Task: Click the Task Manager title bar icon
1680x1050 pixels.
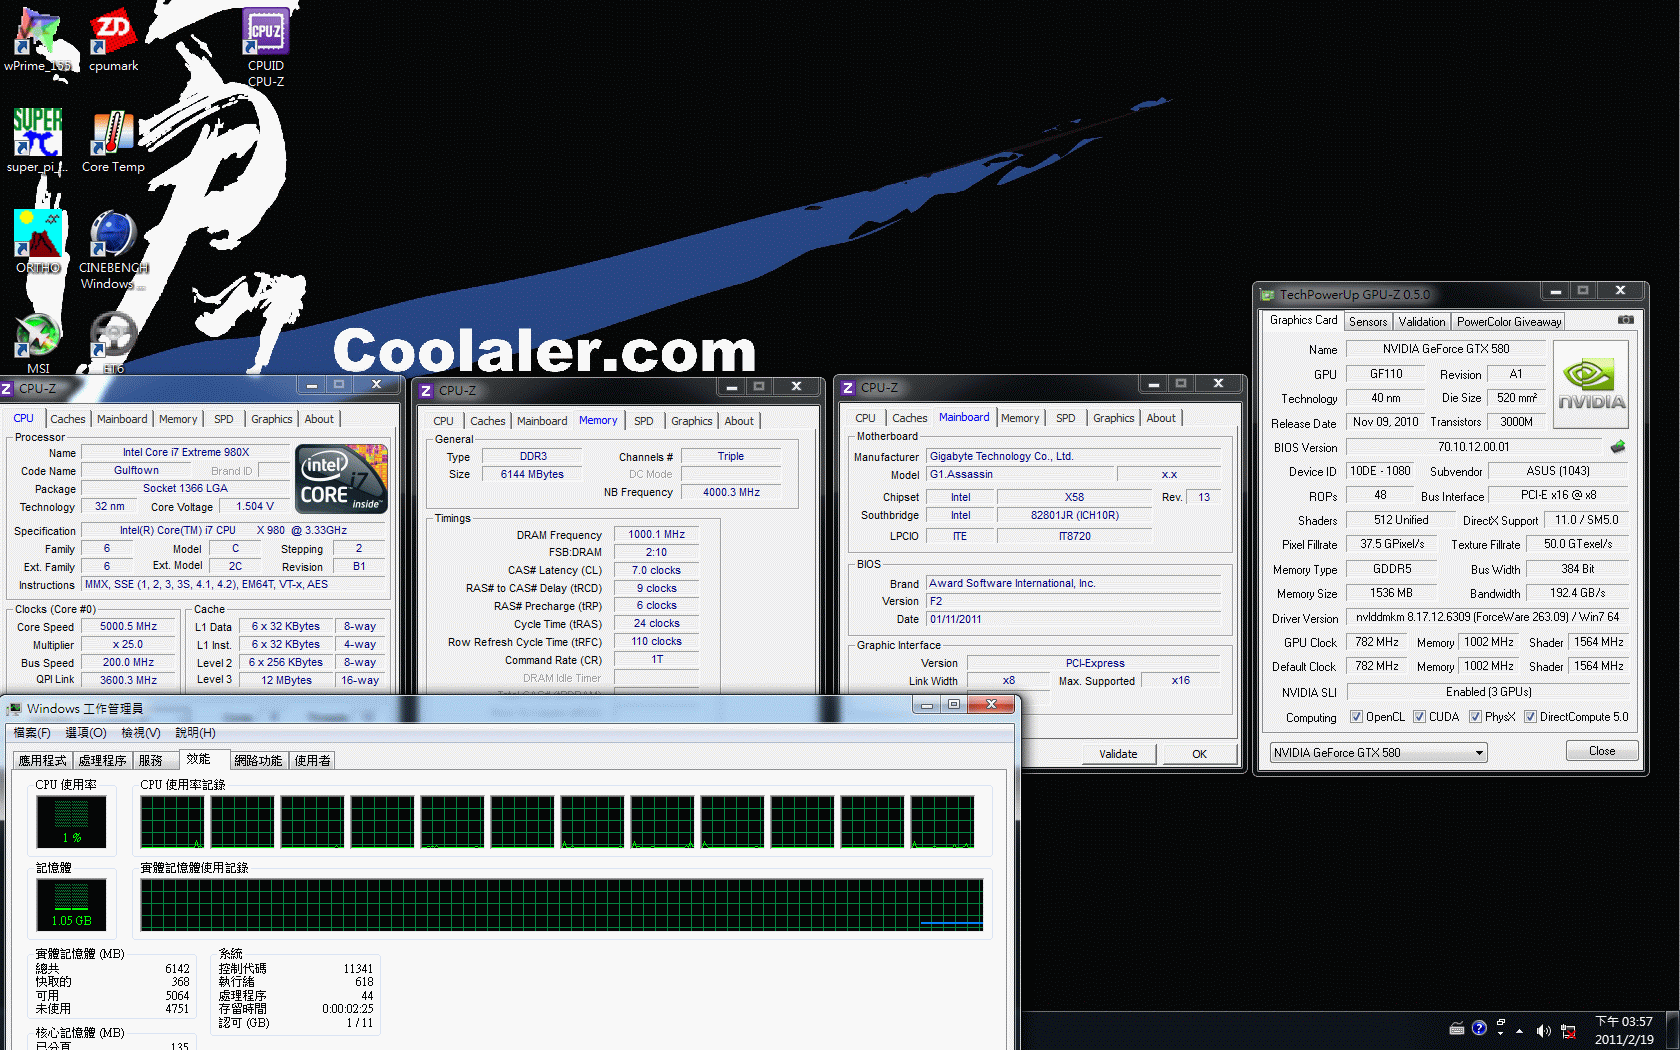Action: coord(14,709)
